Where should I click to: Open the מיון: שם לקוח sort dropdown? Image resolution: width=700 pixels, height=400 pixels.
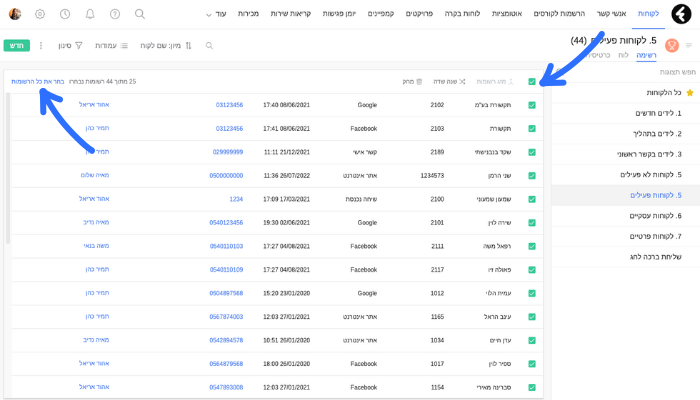click(166, 46)
